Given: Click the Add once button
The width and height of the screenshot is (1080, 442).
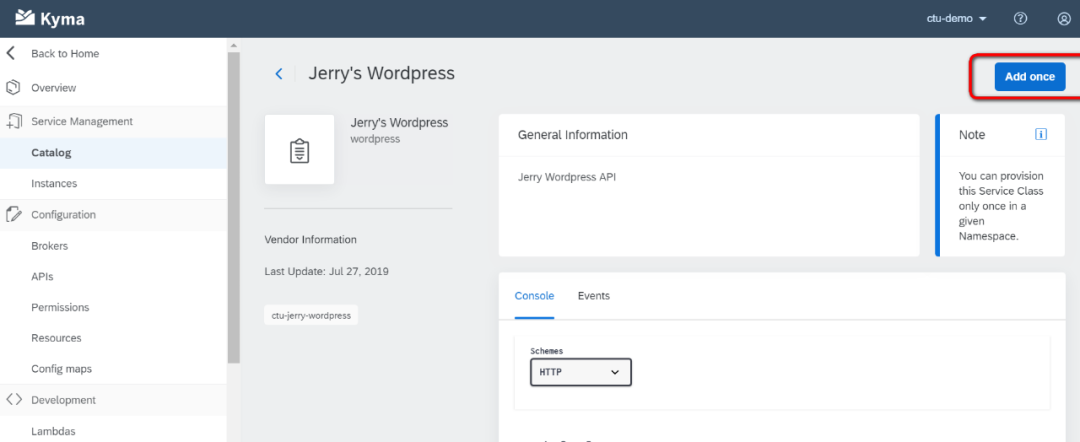Looking at the screenshot, I should [x=1030, y=76].
